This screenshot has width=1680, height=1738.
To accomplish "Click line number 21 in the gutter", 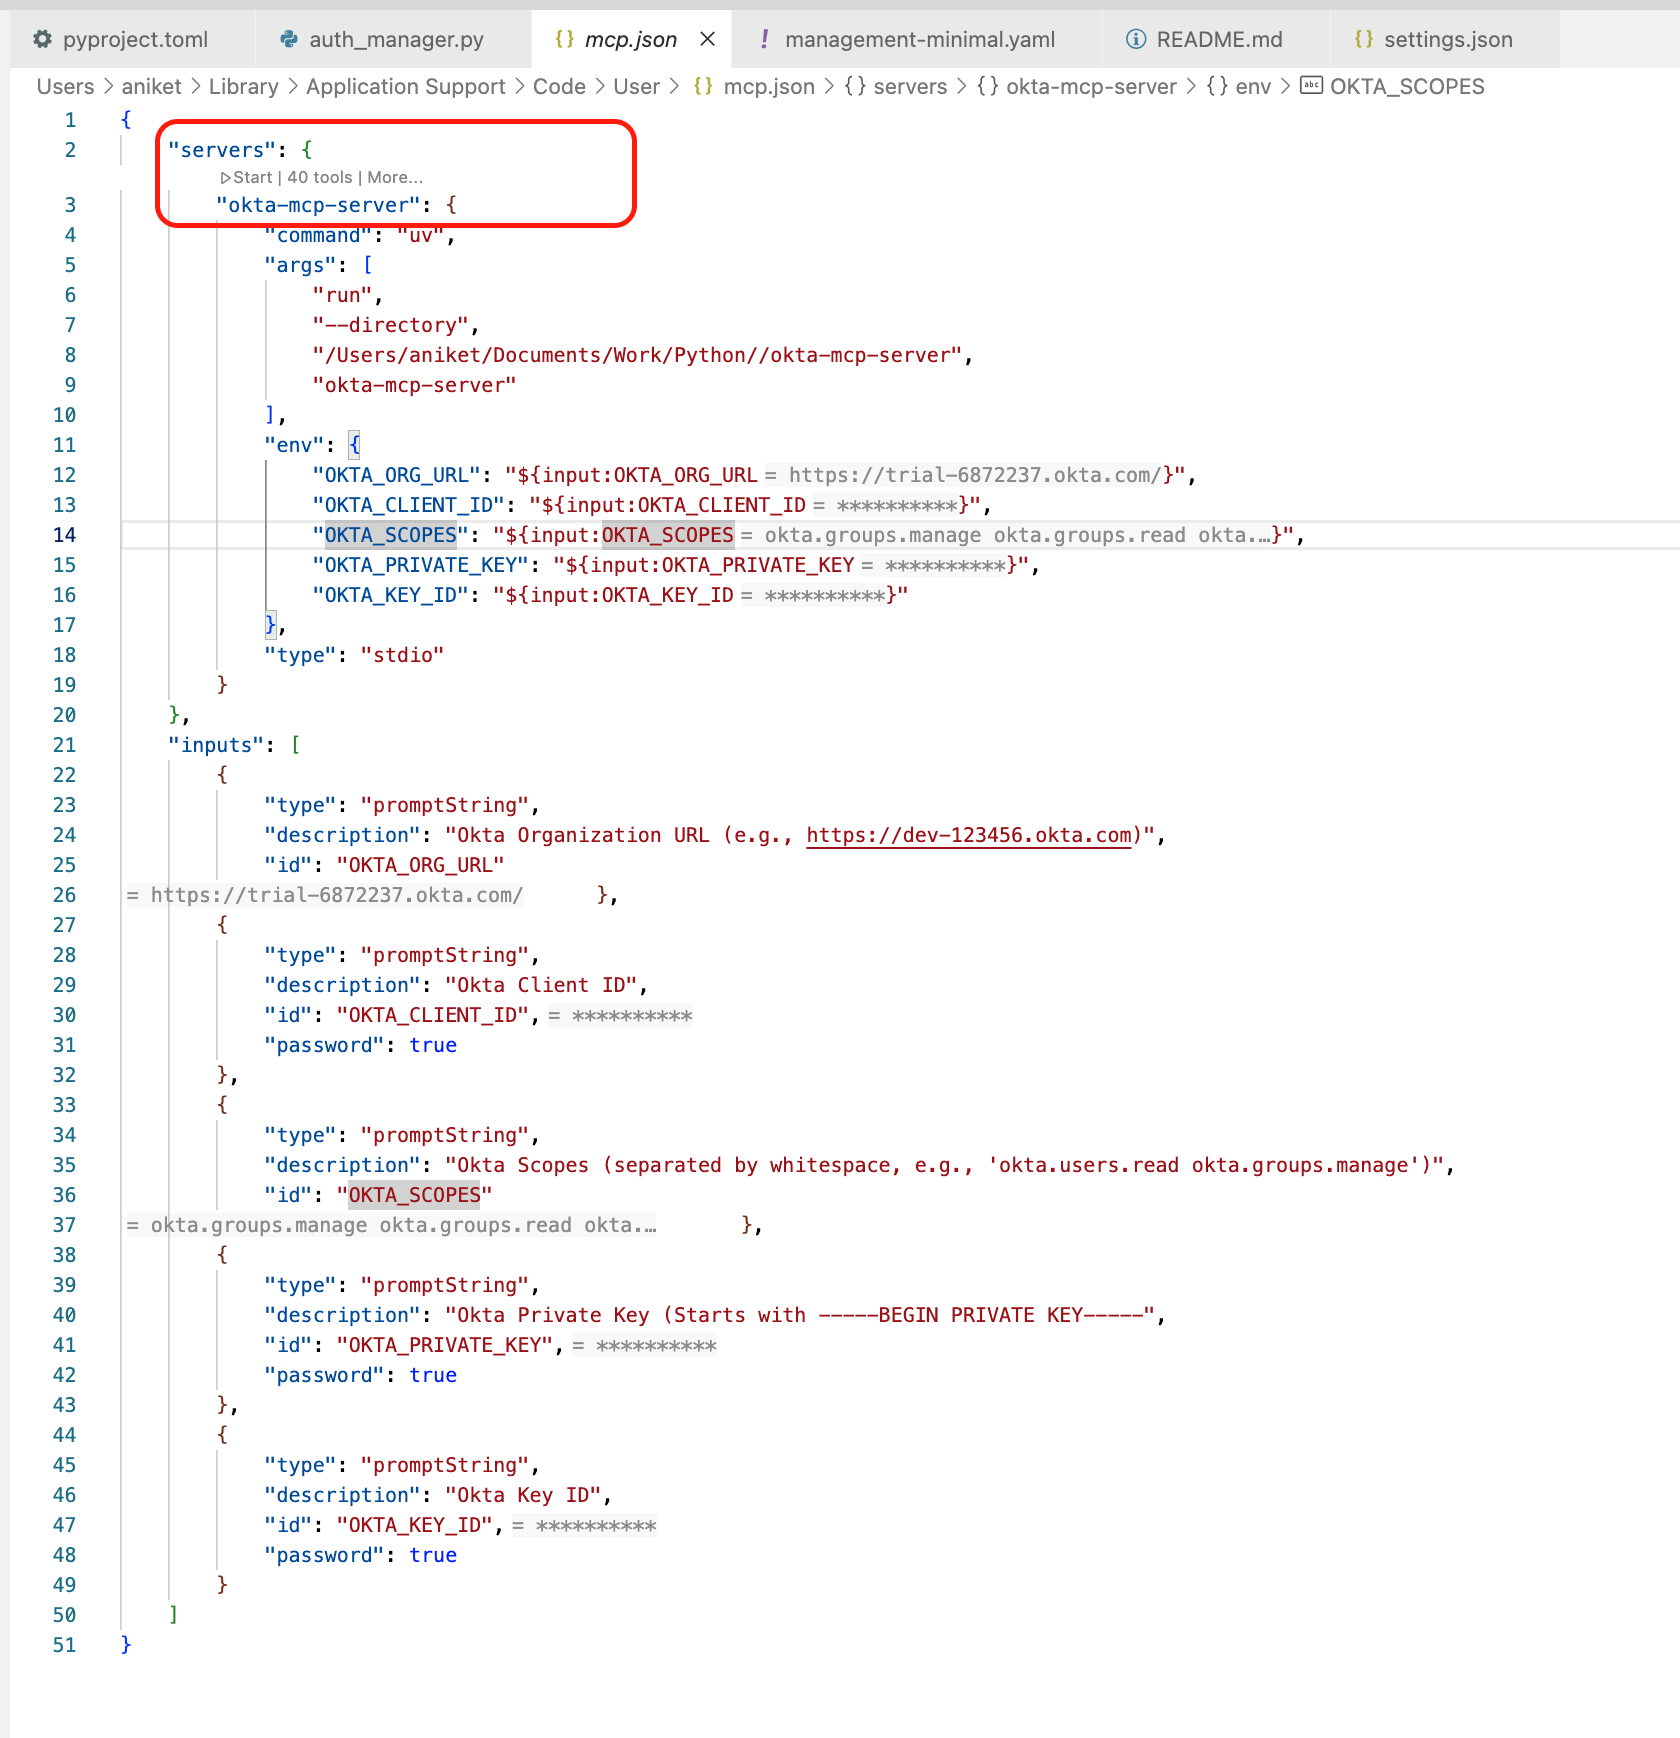I will [x=64, y=745].
